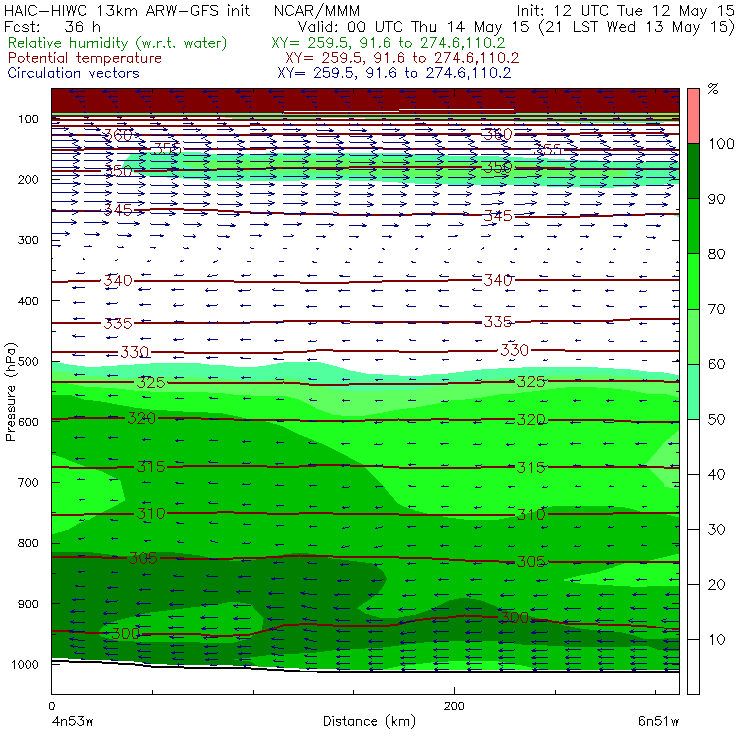
Task: Click the colorbar tick label '100'
Action: pos(721,143)
